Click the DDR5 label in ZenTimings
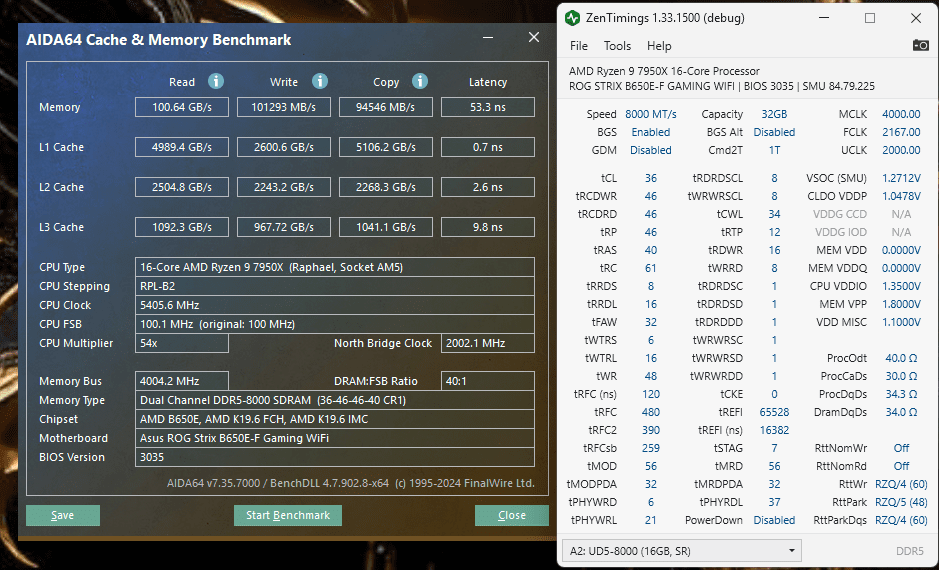Viewport: 939px width, 570px height. click(x=910, y=551)
